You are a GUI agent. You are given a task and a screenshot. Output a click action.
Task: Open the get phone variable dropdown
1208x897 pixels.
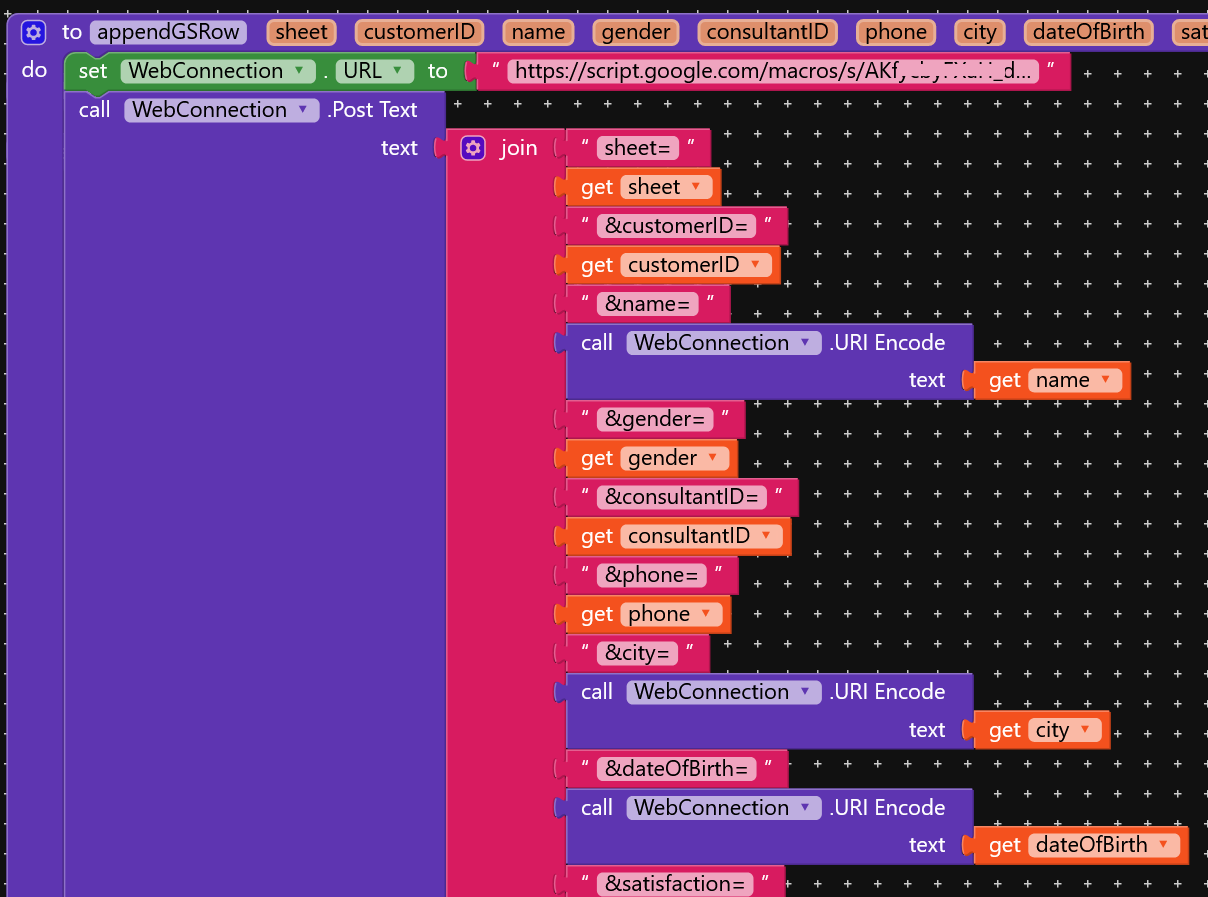tap(705, 614)
